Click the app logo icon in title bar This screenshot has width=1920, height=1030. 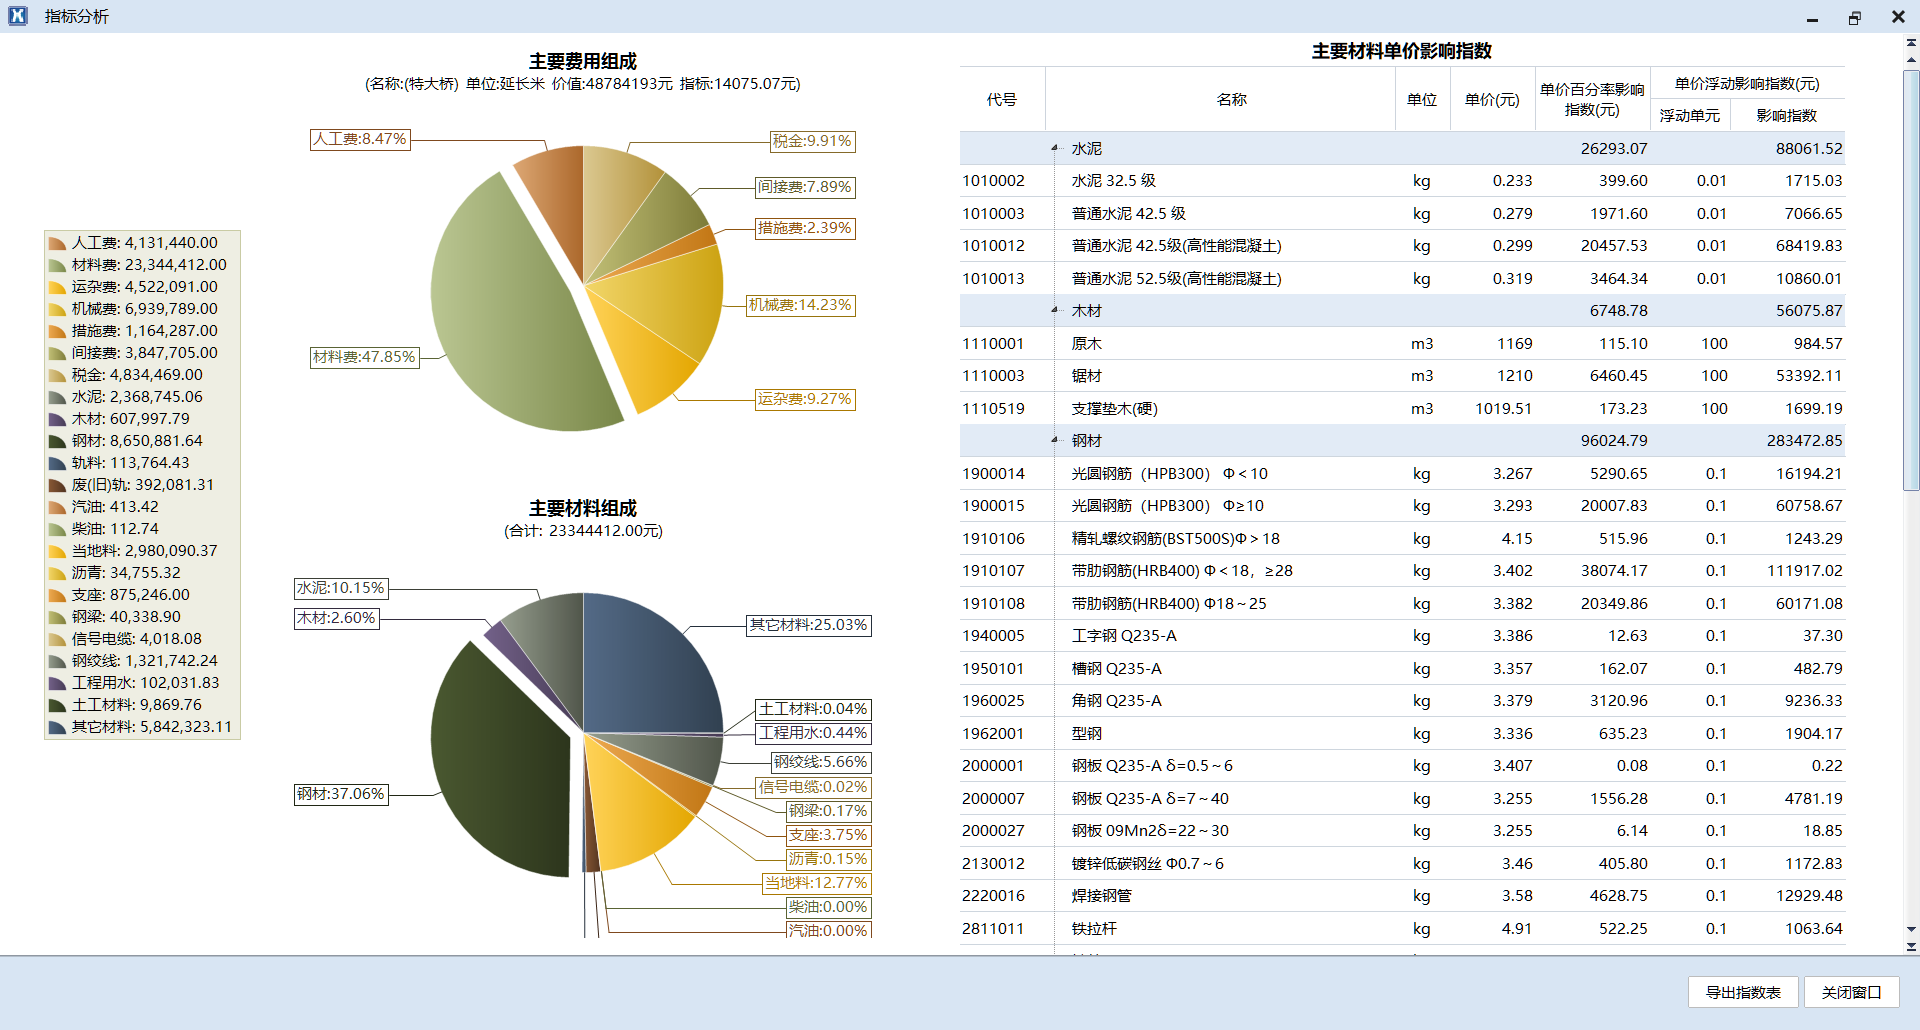(17, 16)
